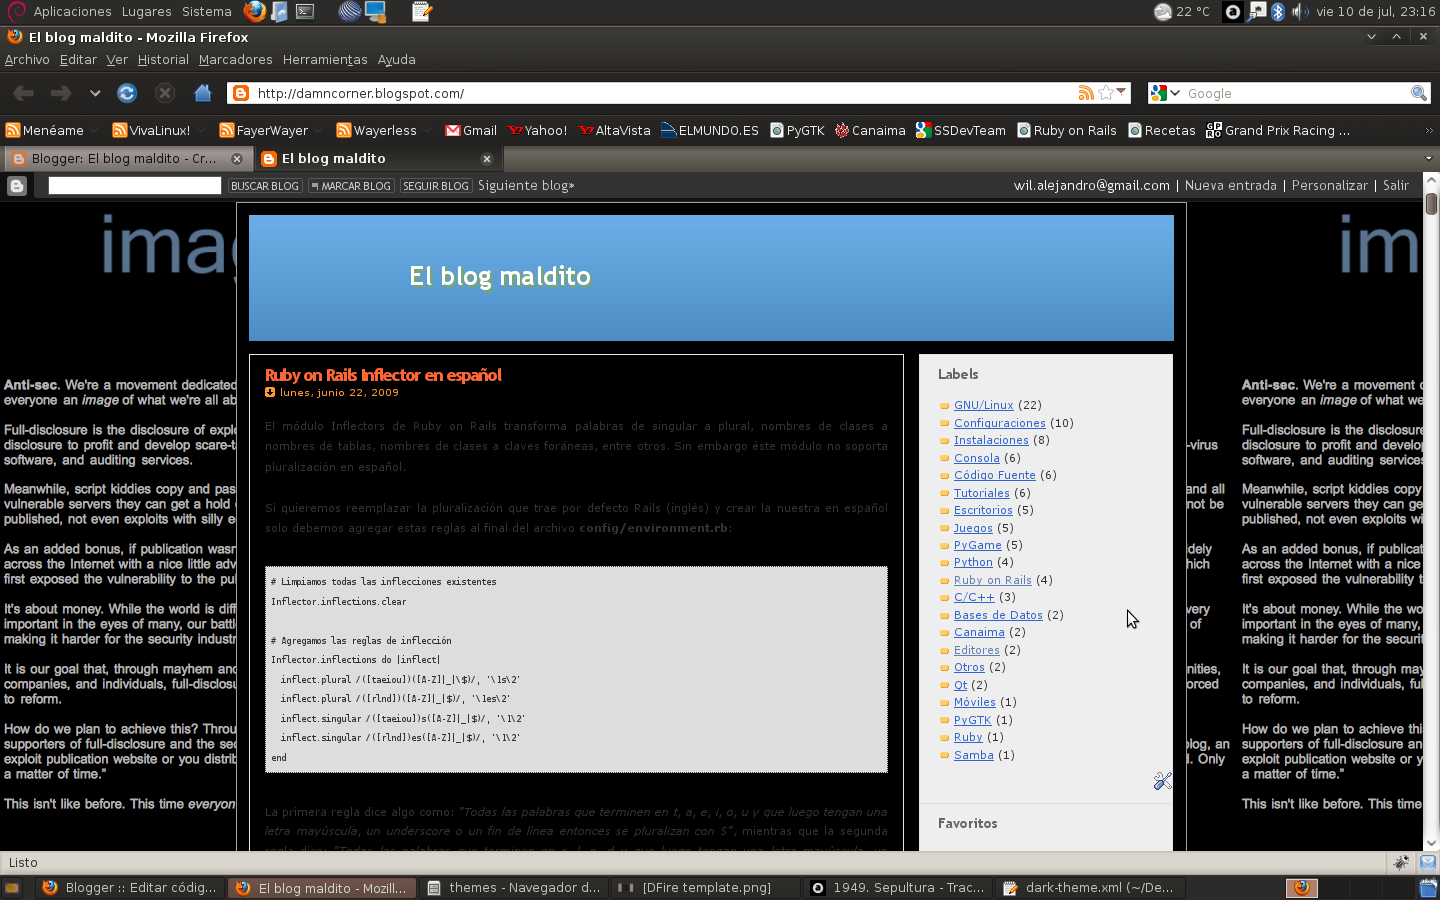Go to the Firefox home page icon
The image size is (1440, 900).
tap(203, 93)
